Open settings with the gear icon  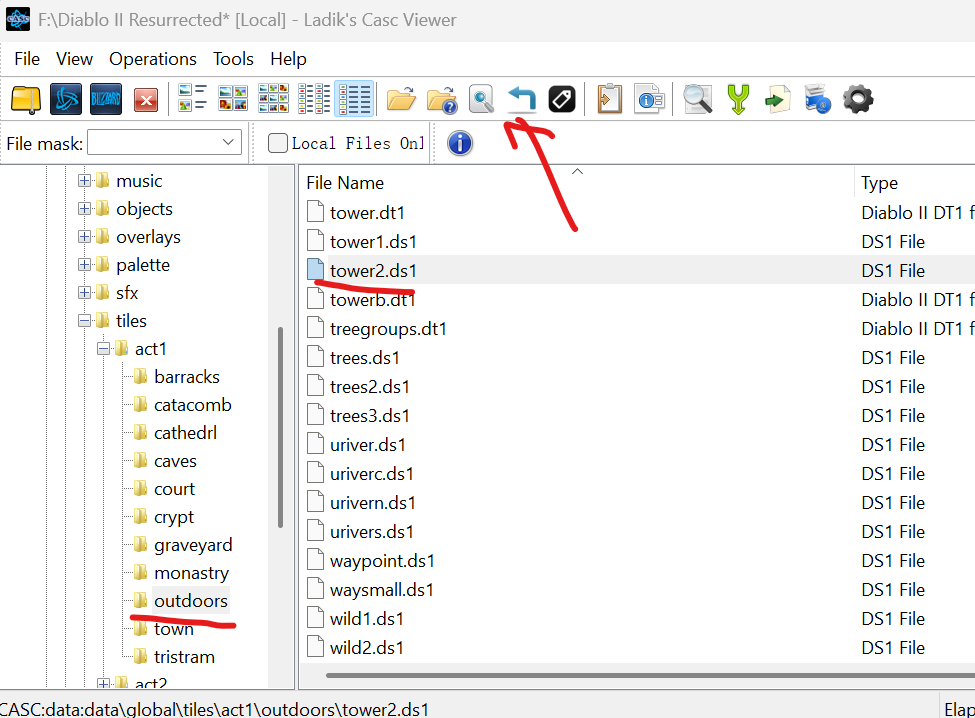click(858, 99)
